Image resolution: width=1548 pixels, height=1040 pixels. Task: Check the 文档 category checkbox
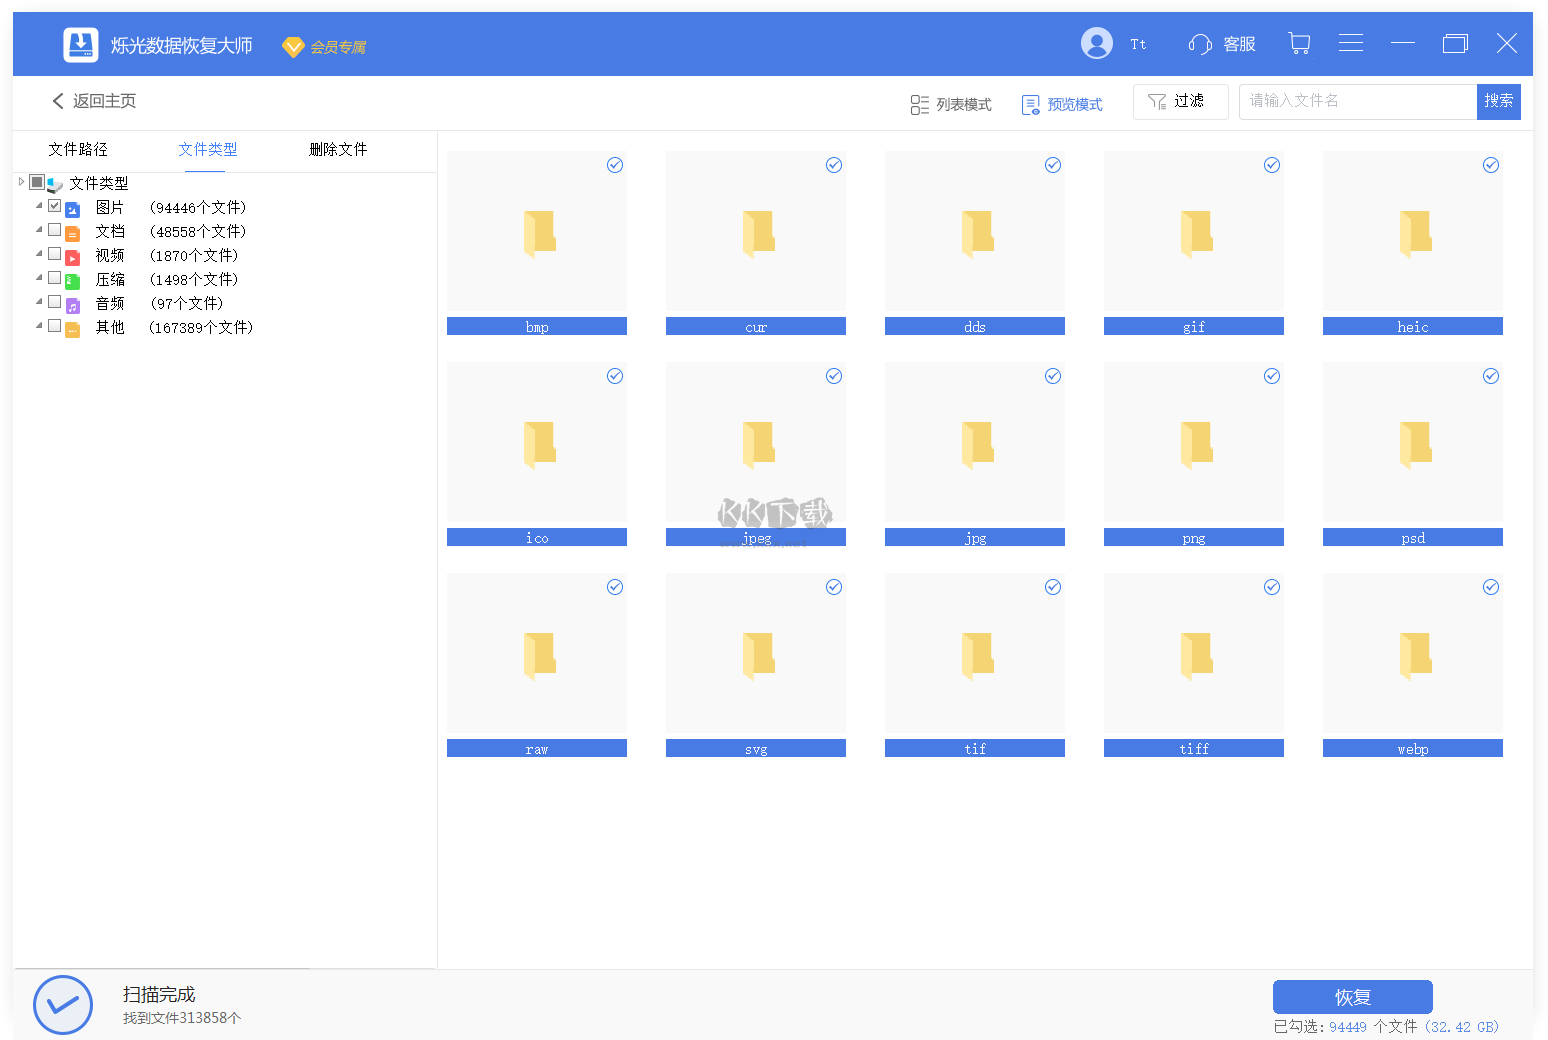(x=54, y=230)
